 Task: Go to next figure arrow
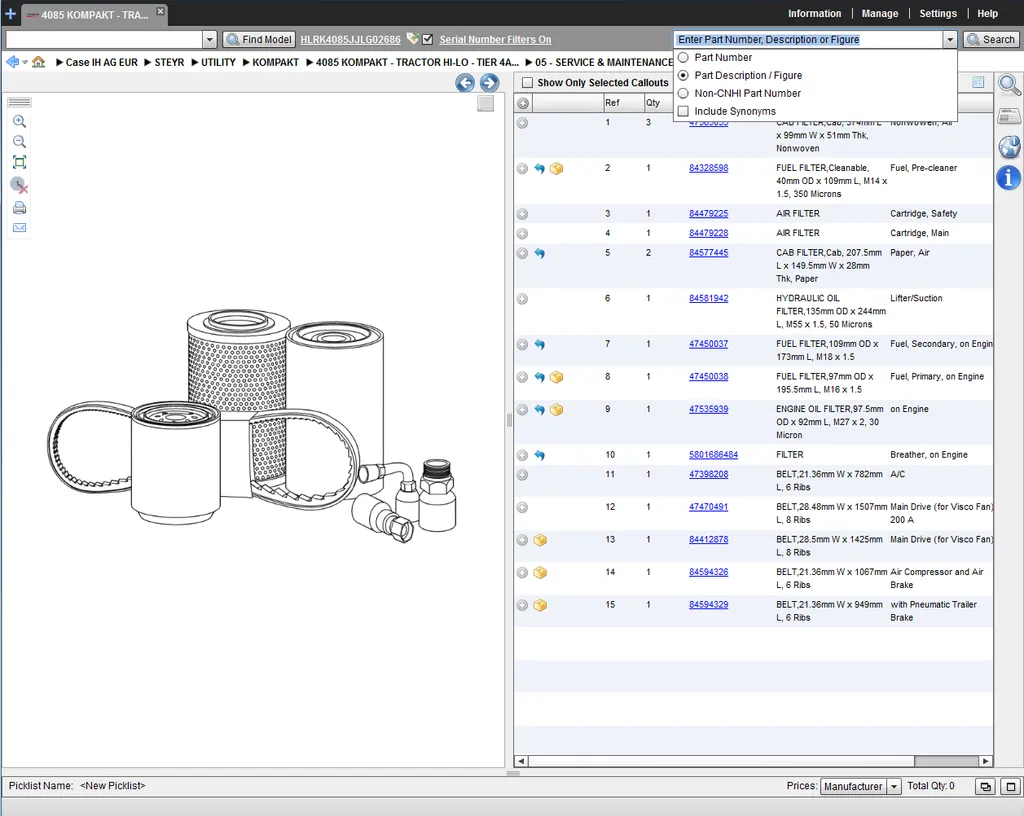pos(489,83)
